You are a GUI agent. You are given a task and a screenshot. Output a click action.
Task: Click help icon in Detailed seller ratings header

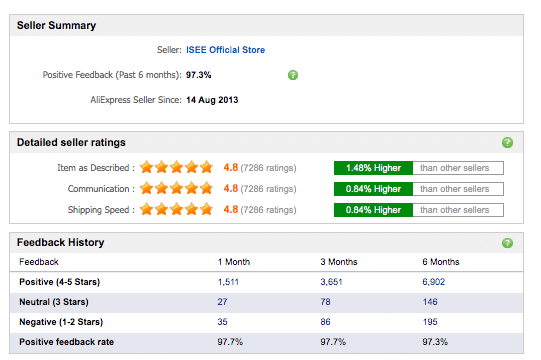point(507,142)
